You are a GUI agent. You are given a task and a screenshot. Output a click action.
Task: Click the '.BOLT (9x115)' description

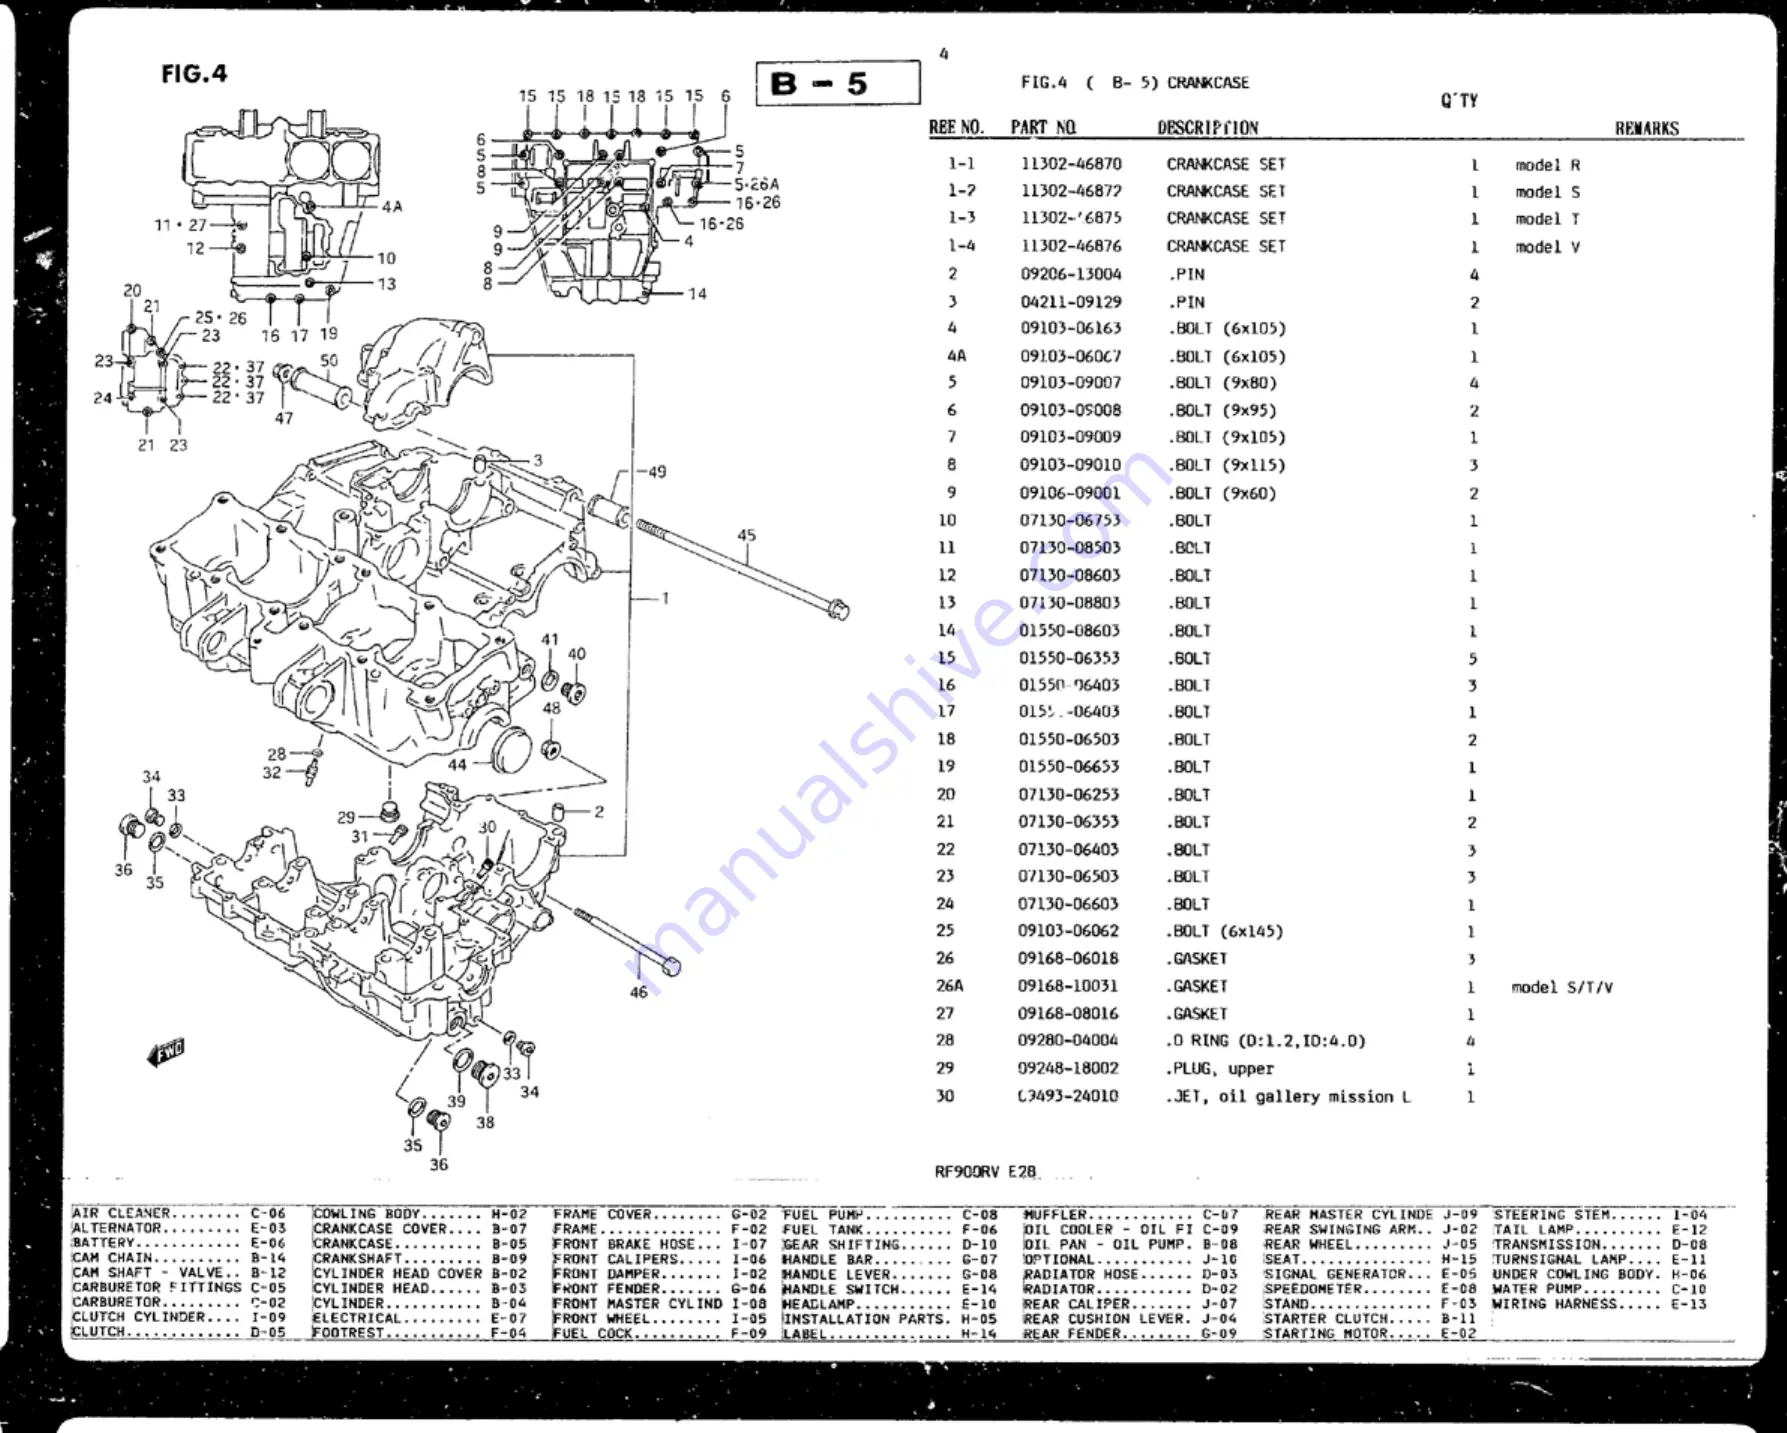click(x=1226, y=465)
